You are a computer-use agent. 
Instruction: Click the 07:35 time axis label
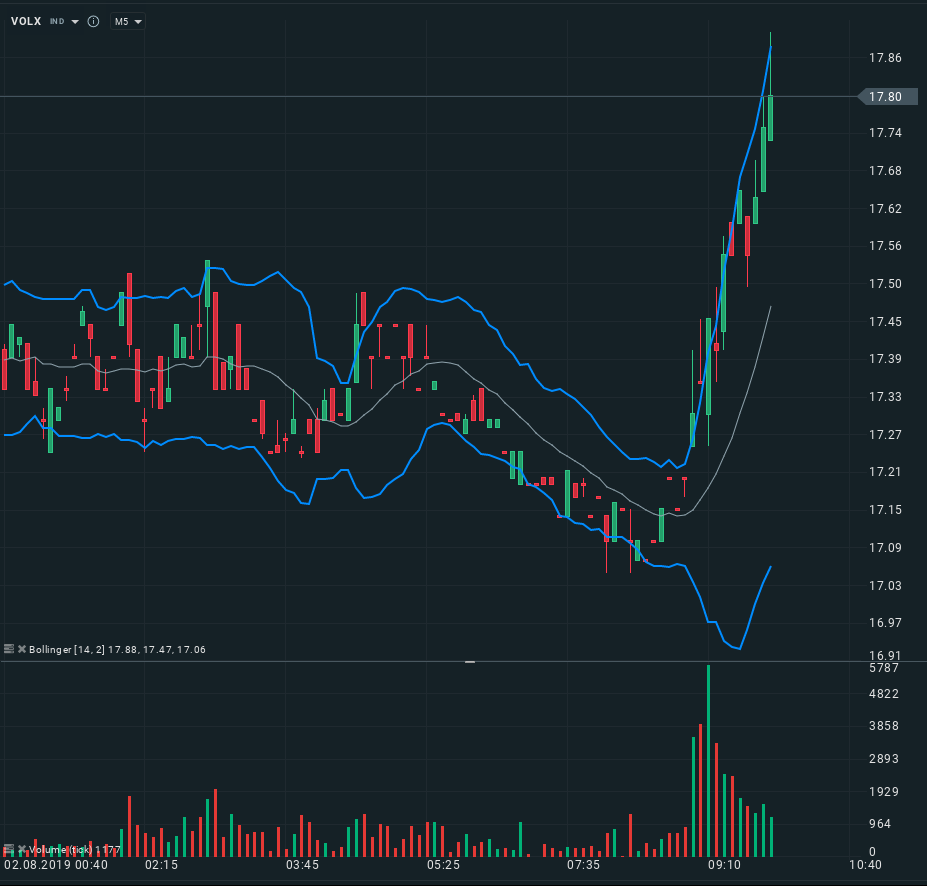(x=584, y=865)
